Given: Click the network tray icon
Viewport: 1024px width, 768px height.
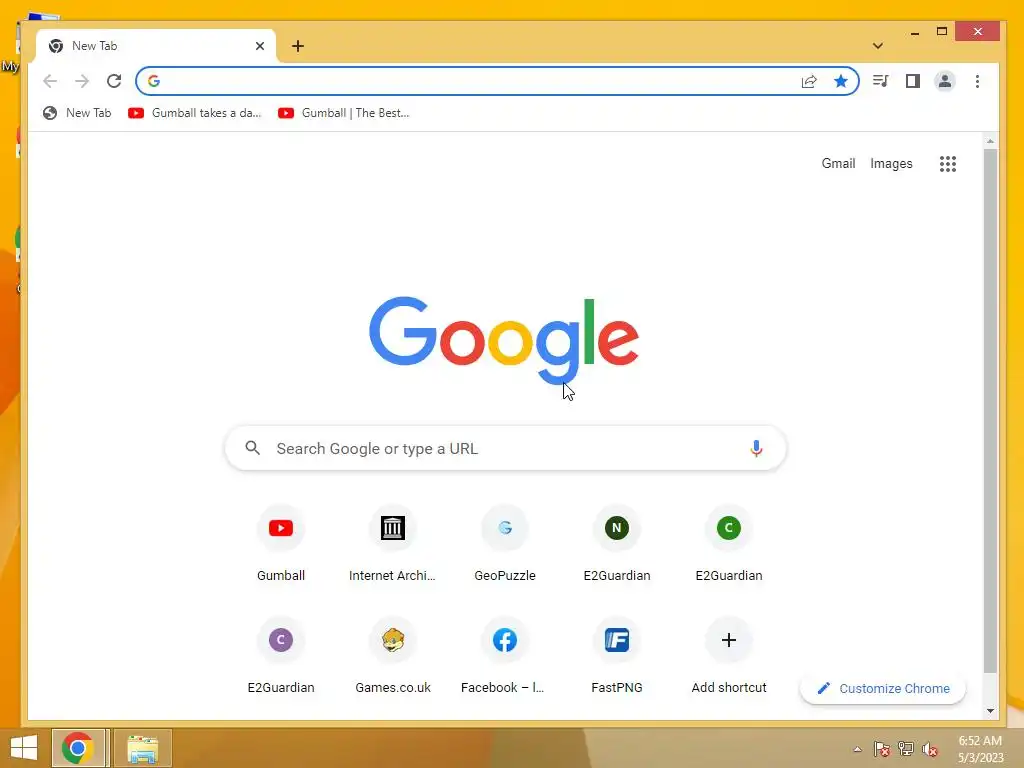Looking at the screenshot, I should [x=906, y=749].
